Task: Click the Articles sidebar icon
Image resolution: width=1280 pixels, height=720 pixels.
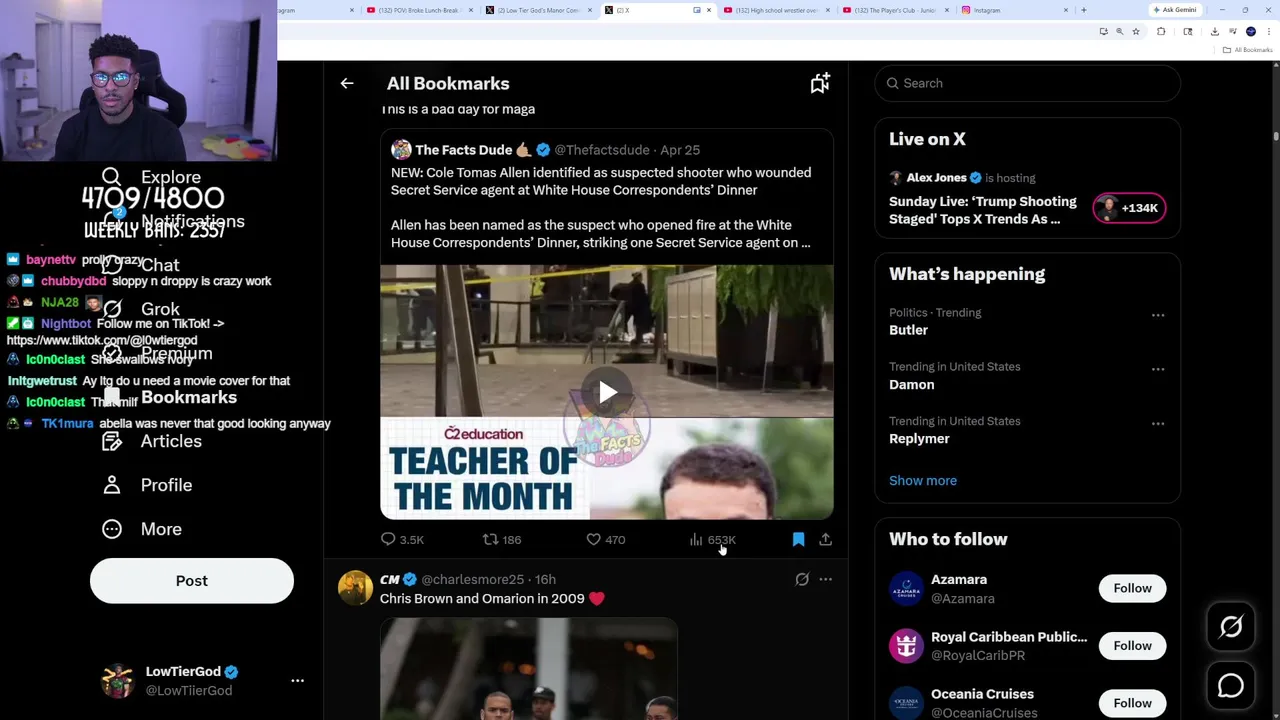Action: pyautogui.click(x=112, y=441)
